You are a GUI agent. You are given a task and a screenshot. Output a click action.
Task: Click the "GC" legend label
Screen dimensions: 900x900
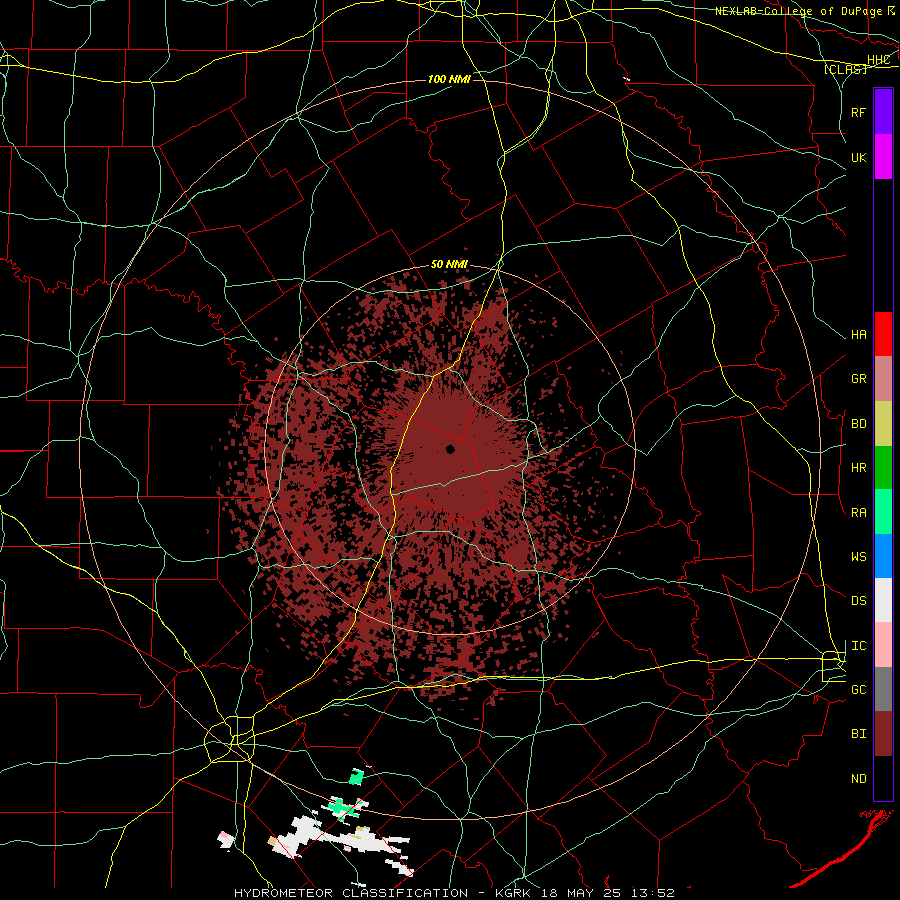click(858, 689)
